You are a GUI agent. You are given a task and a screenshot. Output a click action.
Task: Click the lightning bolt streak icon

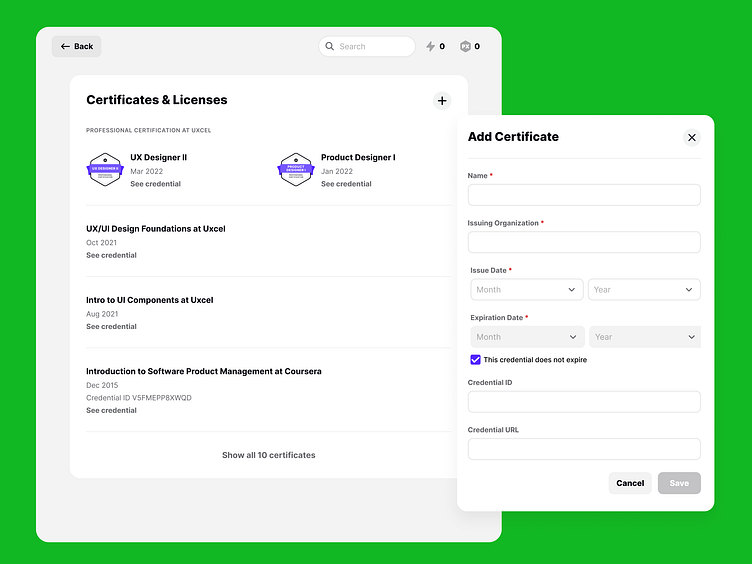point(431,46)
